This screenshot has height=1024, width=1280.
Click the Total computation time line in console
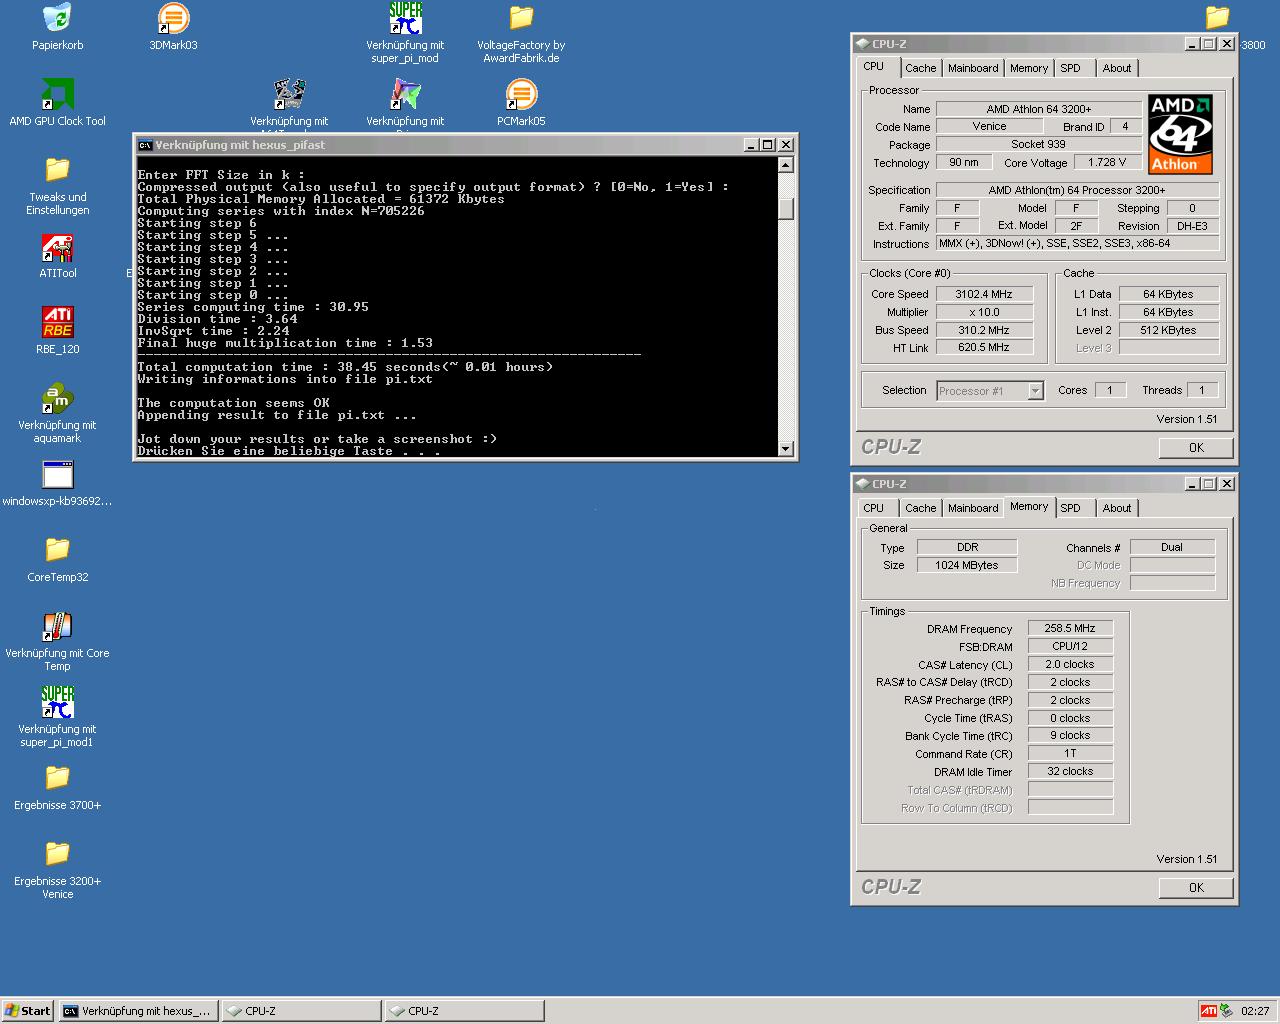pos(345,367)
